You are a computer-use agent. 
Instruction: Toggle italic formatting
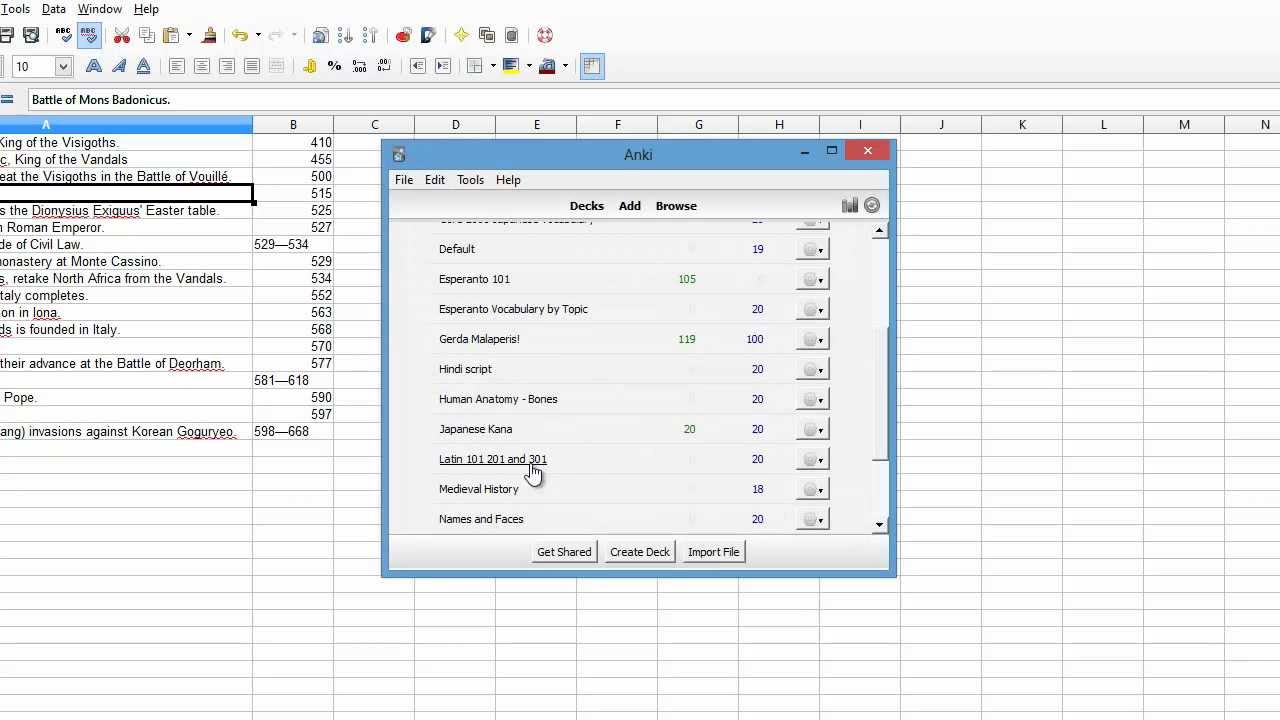pyautogui.click(x=119, y=66)
